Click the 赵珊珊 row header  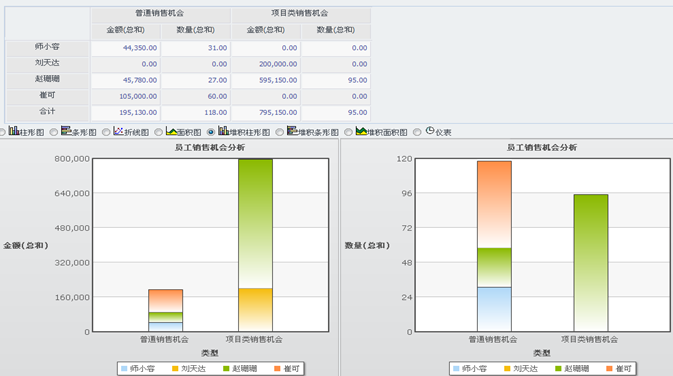coord(47,80)
